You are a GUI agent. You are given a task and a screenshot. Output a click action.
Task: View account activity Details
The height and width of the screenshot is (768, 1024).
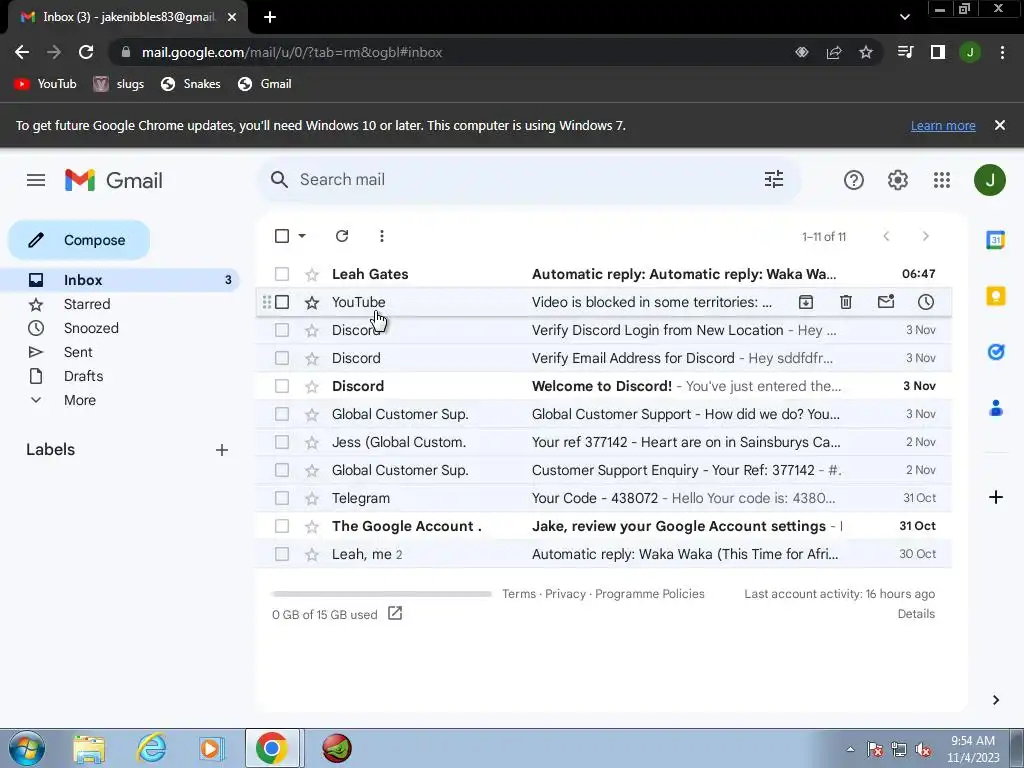[916, 614]
